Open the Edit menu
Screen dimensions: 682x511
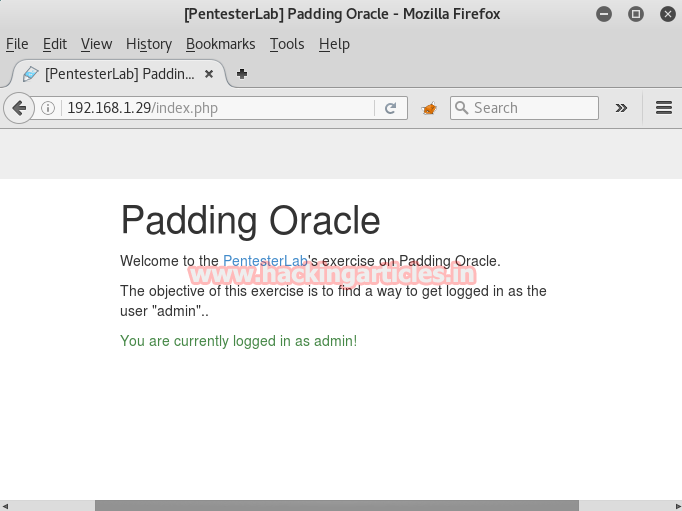55,44
